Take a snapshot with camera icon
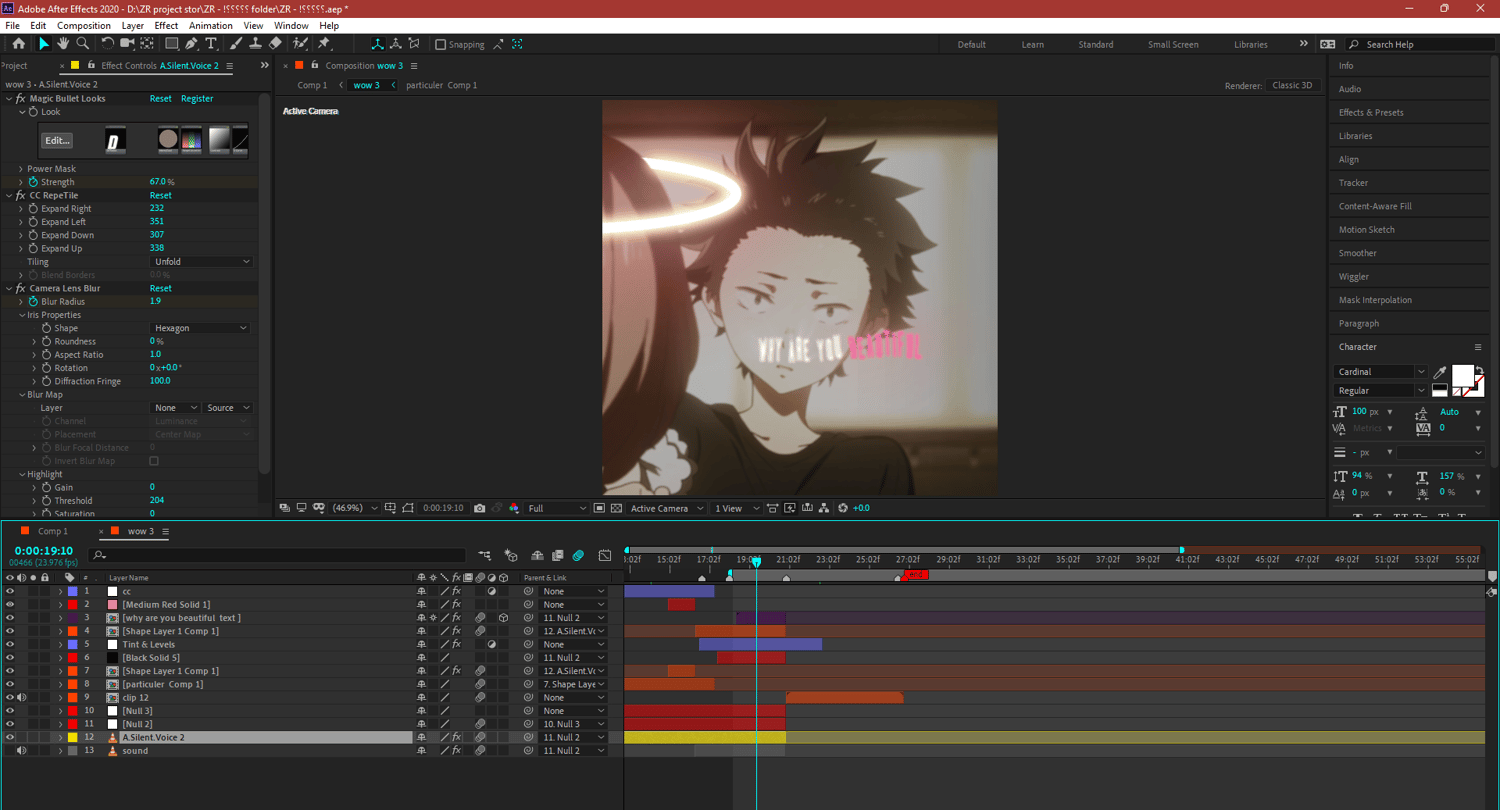The image size is (1500, 810). click(480, 508)
